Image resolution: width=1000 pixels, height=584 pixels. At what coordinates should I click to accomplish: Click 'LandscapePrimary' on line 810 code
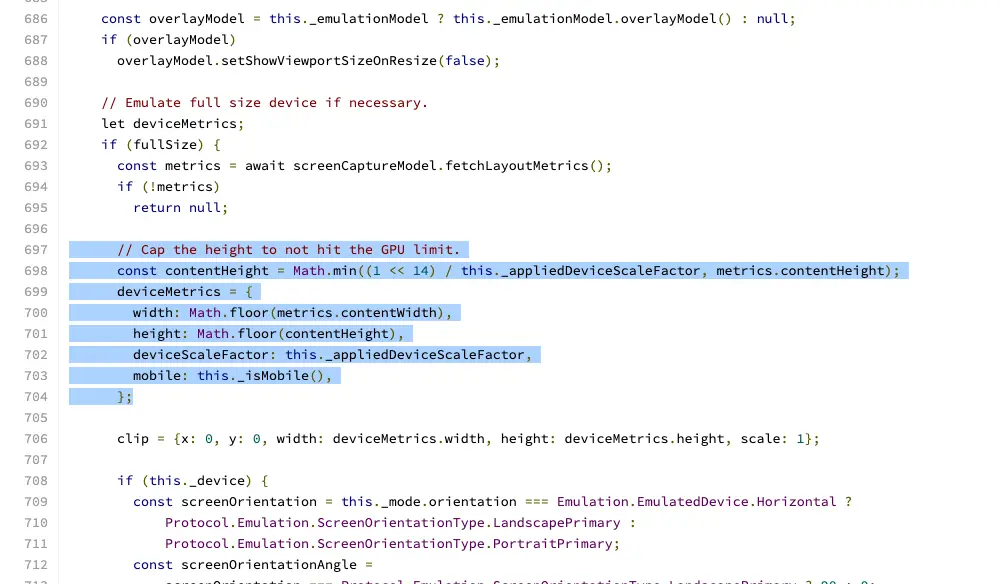556,523
